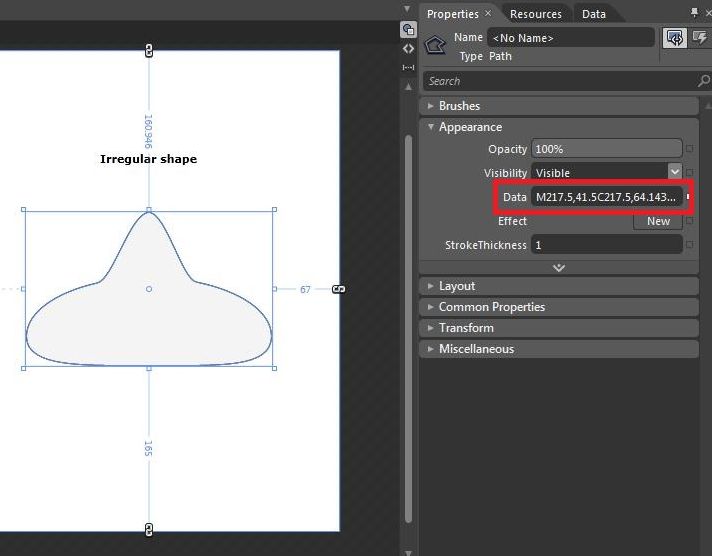Click scroll-up arrow in the view strip
The height and width of the screenshot is (556, 712).
408,86
